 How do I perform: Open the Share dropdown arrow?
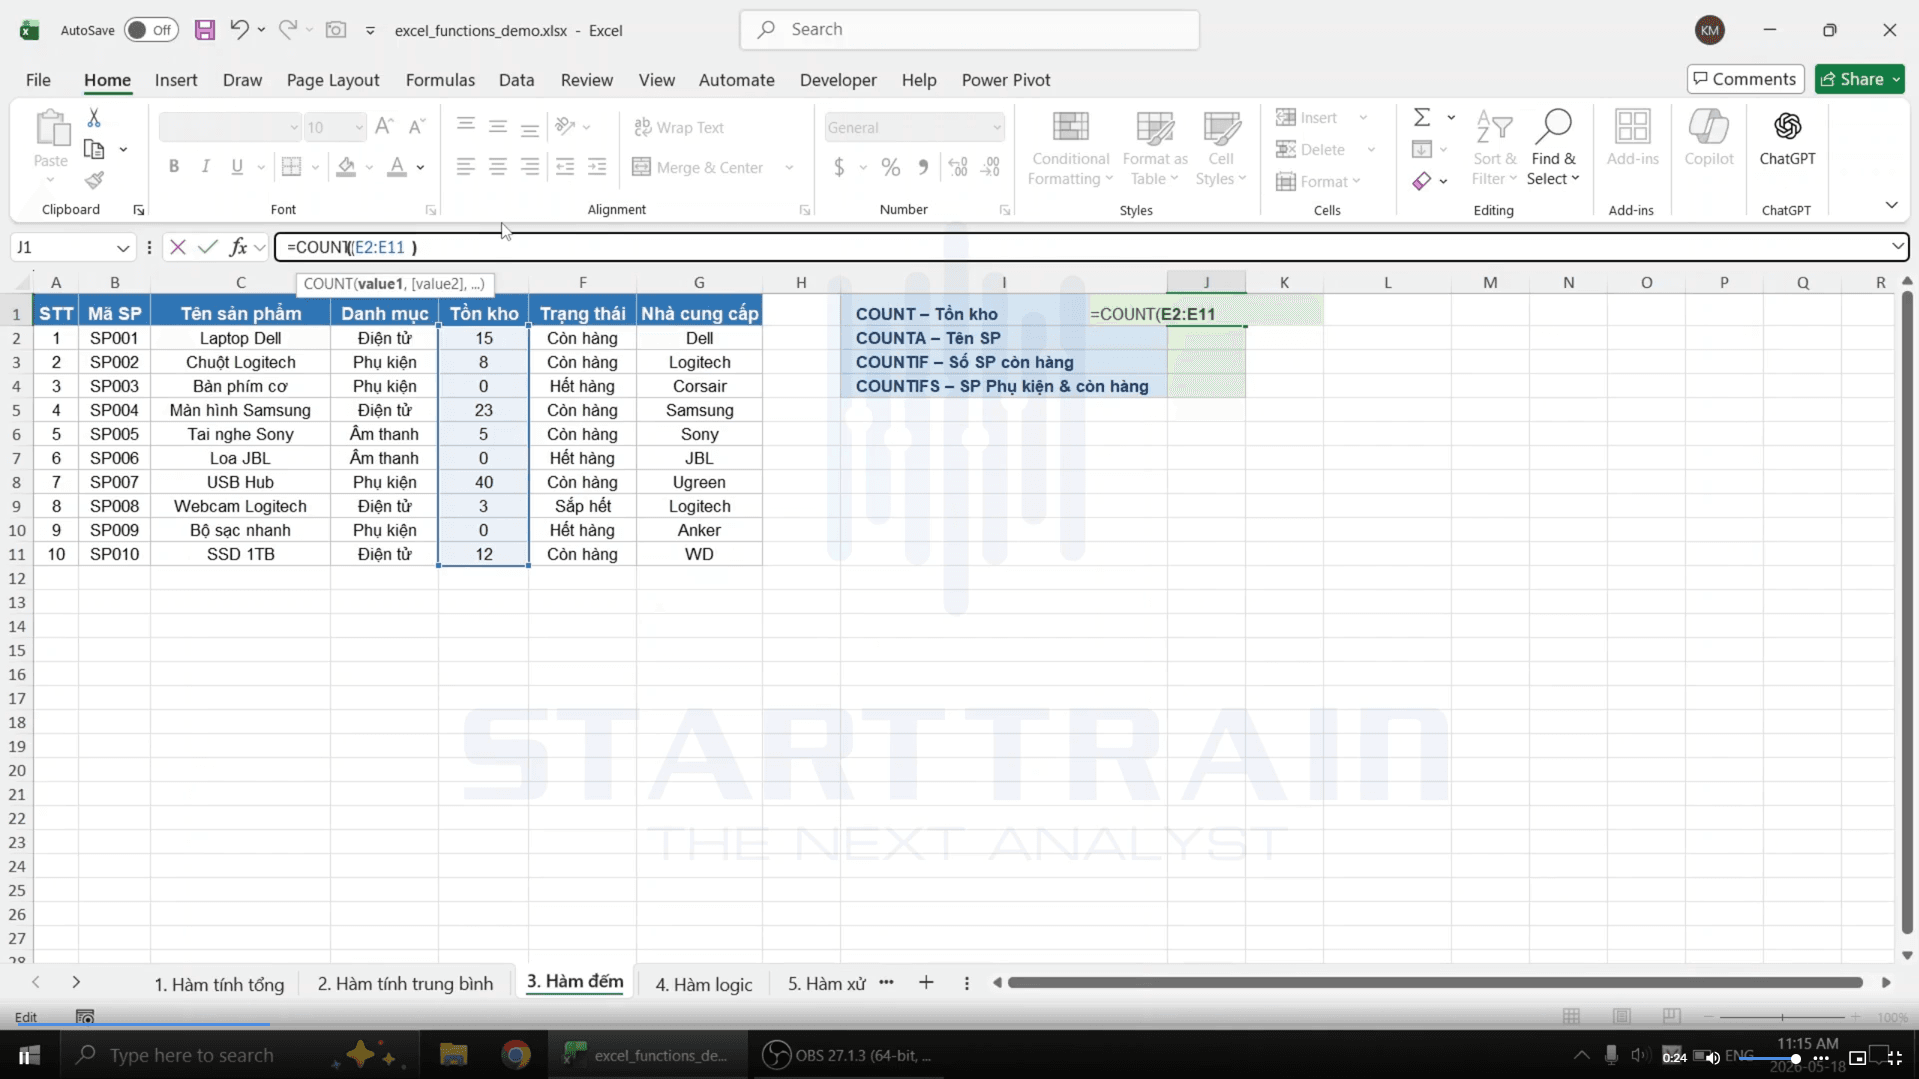pos(1895,79)
